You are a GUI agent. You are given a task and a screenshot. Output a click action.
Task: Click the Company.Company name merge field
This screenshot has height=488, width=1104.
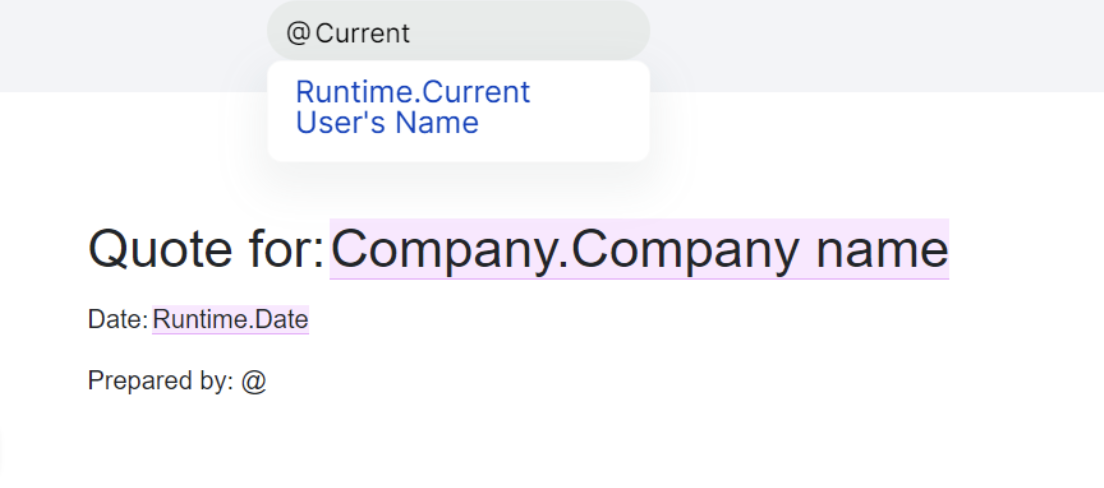pyautogui.click(x=639, y=249)
